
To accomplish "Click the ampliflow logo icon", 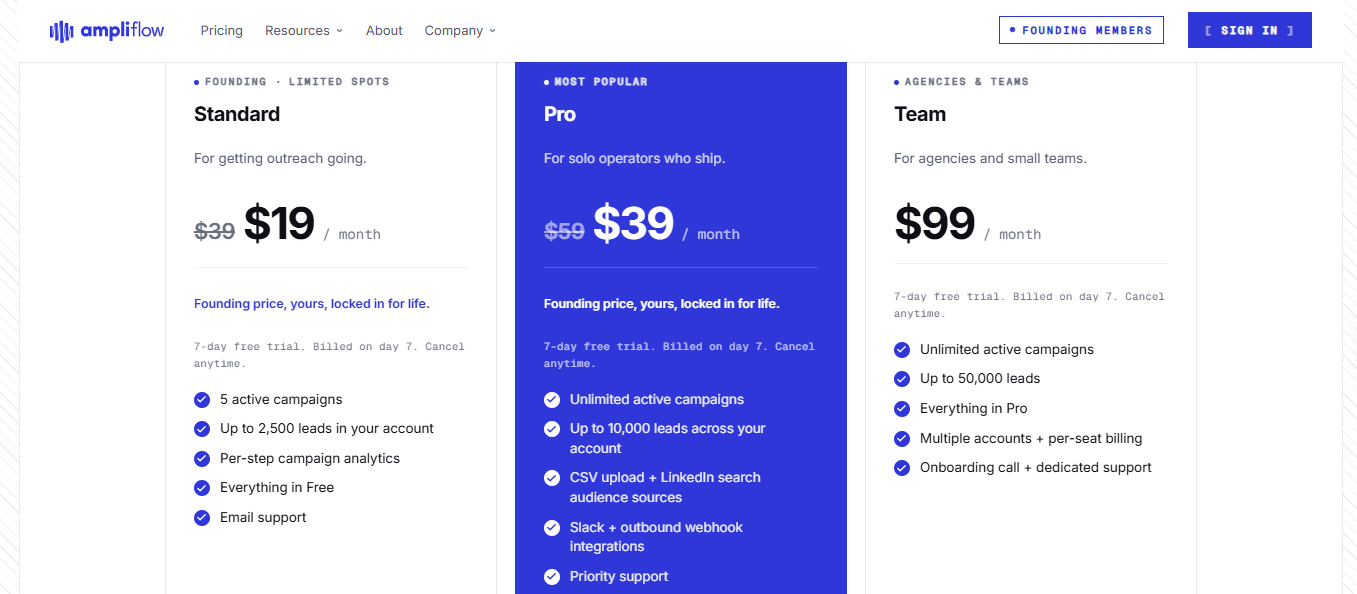I will [62, 31].
